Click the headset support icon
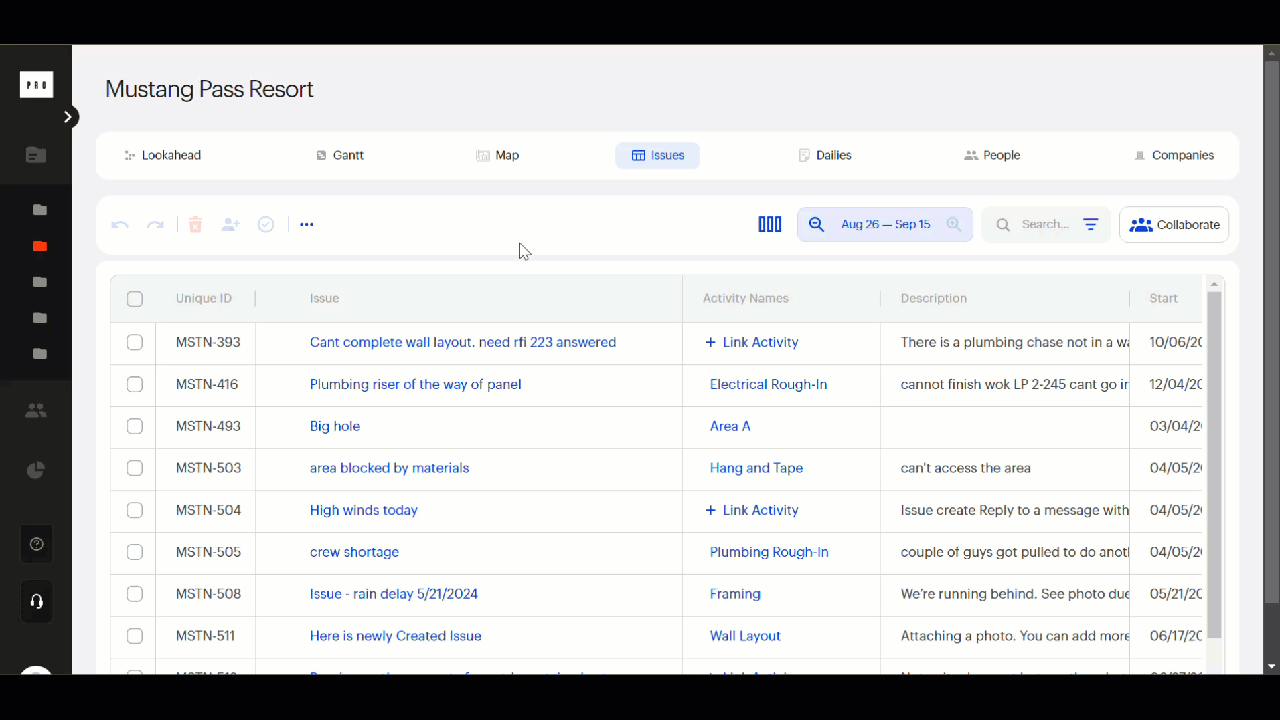Image resolution: width=1280 pixels, height=720 pixels. 37,602
